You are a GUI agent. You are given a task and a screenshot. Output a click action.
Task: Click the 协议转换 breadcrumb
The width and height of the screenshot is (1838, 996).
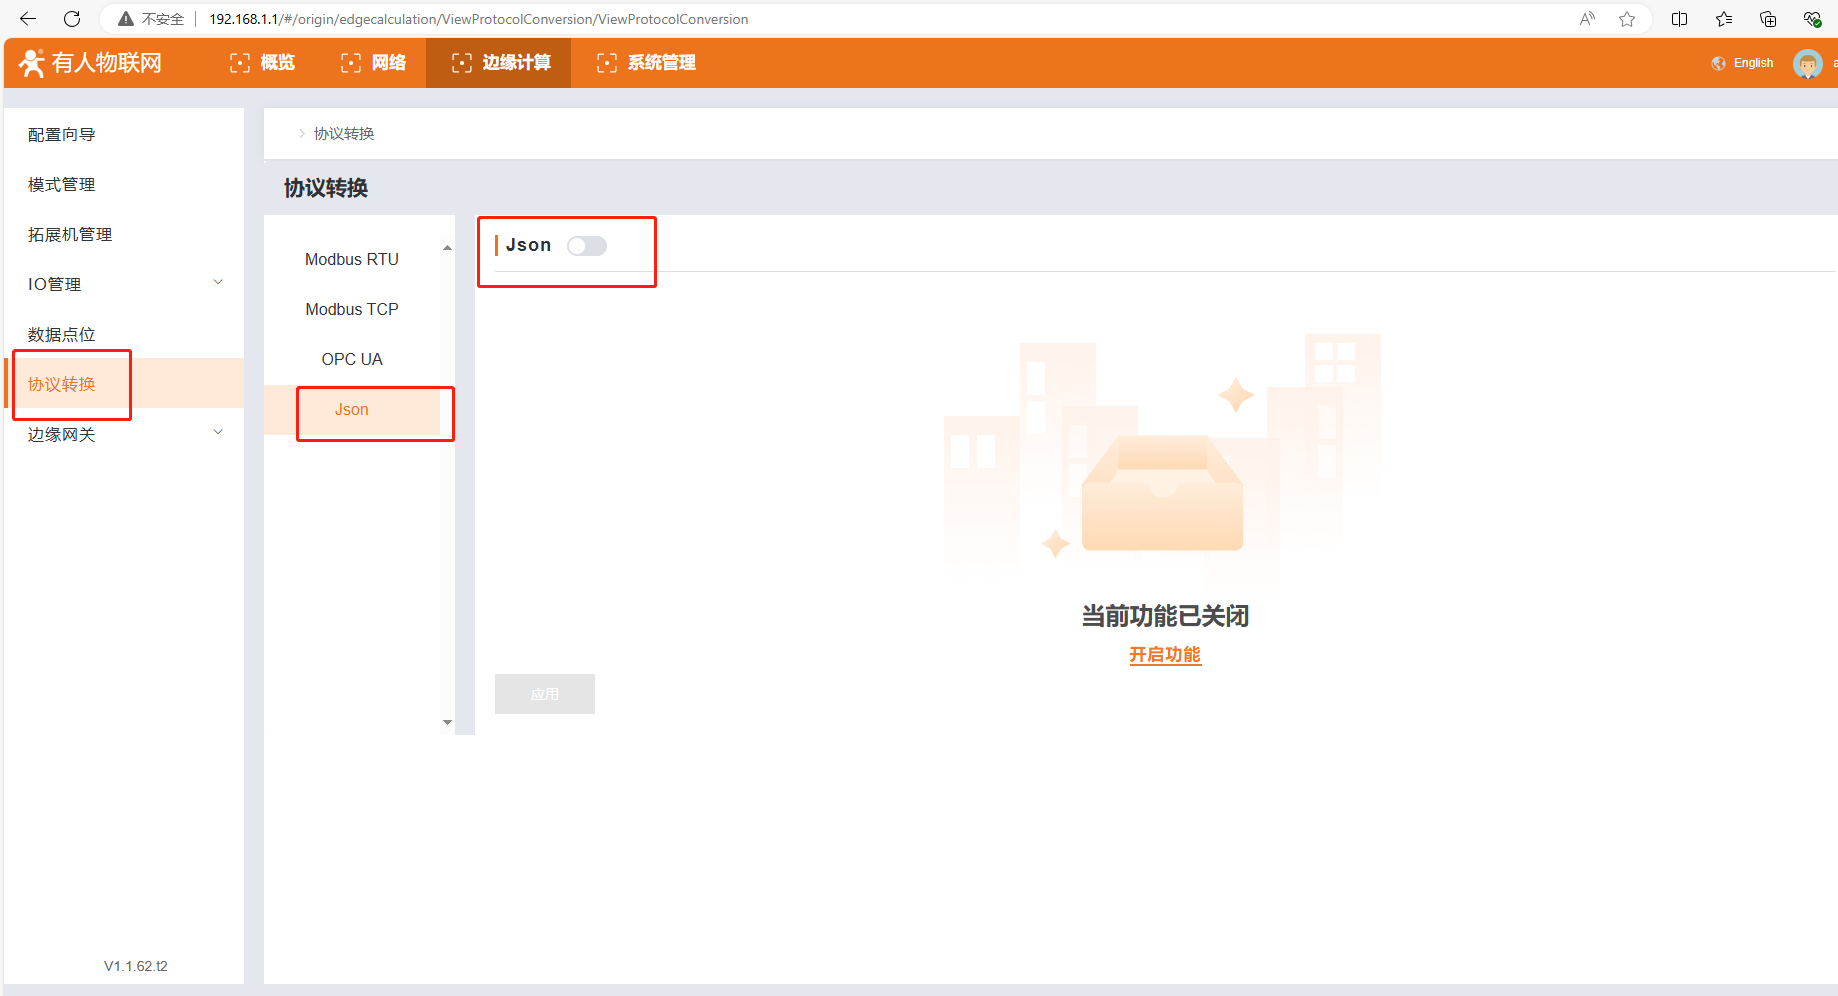click(x=344, y=134)
